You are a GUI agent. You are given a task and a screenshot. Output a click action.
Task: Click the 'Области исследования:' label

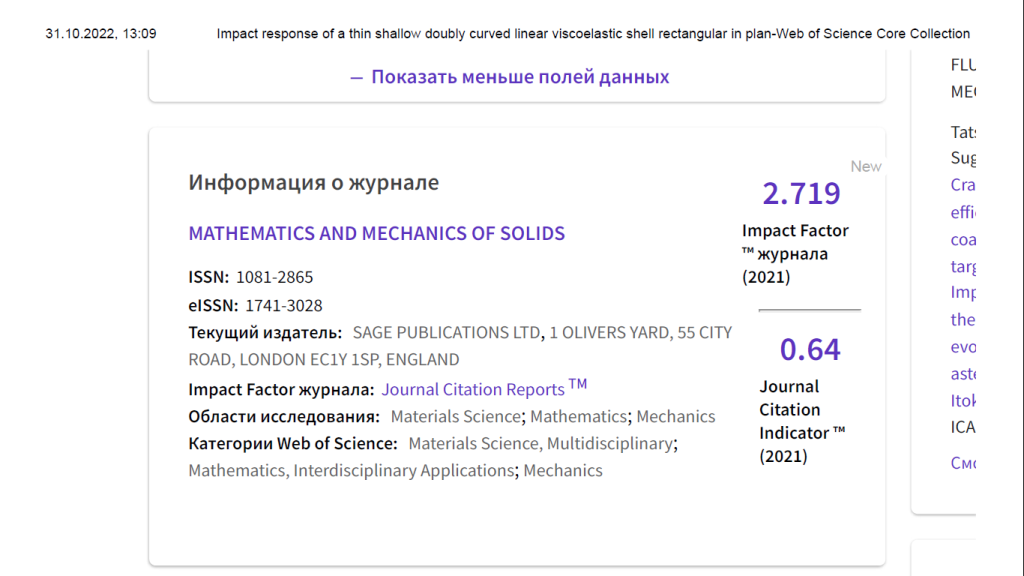[x=284, y=416]
